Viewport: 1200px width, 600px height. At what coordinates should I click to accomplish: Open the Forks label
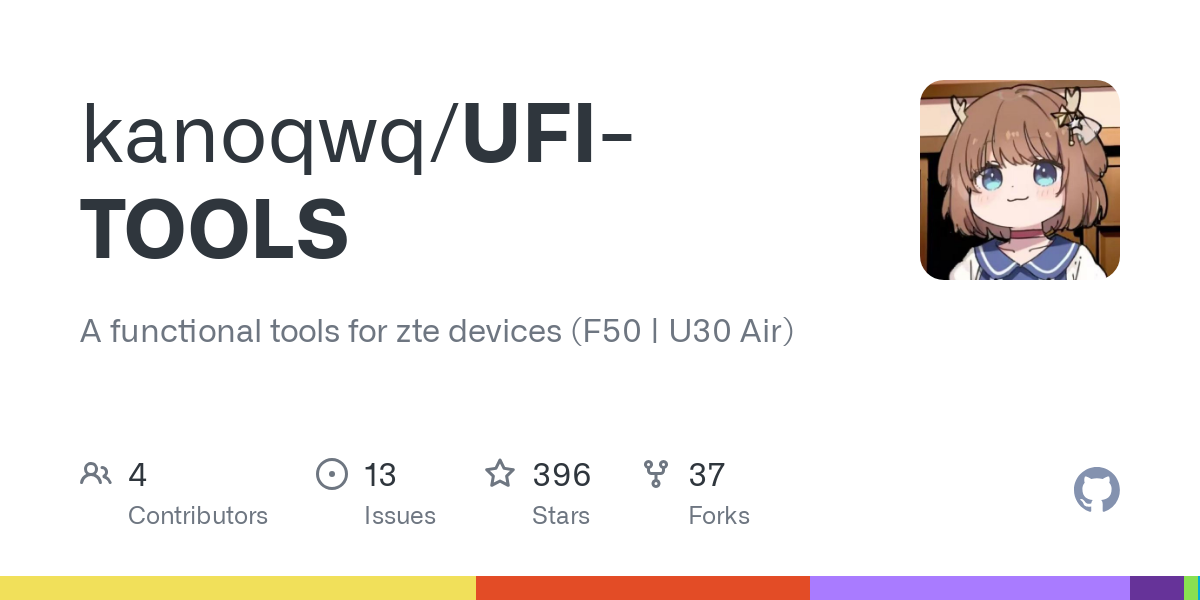(x=719, y=516)
